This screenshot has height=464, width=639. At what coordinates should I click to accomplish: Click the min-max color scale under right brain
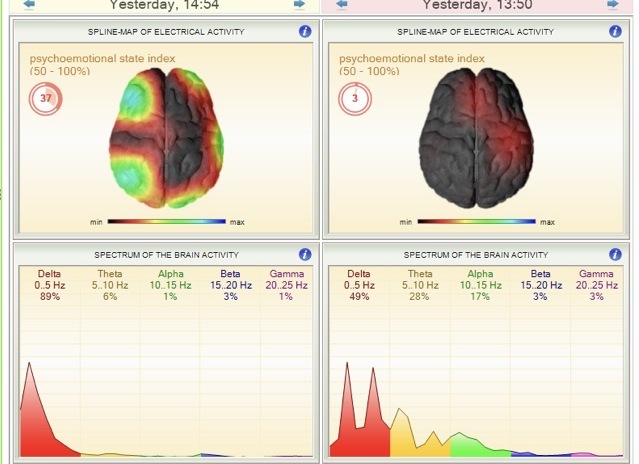click(476, 222)
